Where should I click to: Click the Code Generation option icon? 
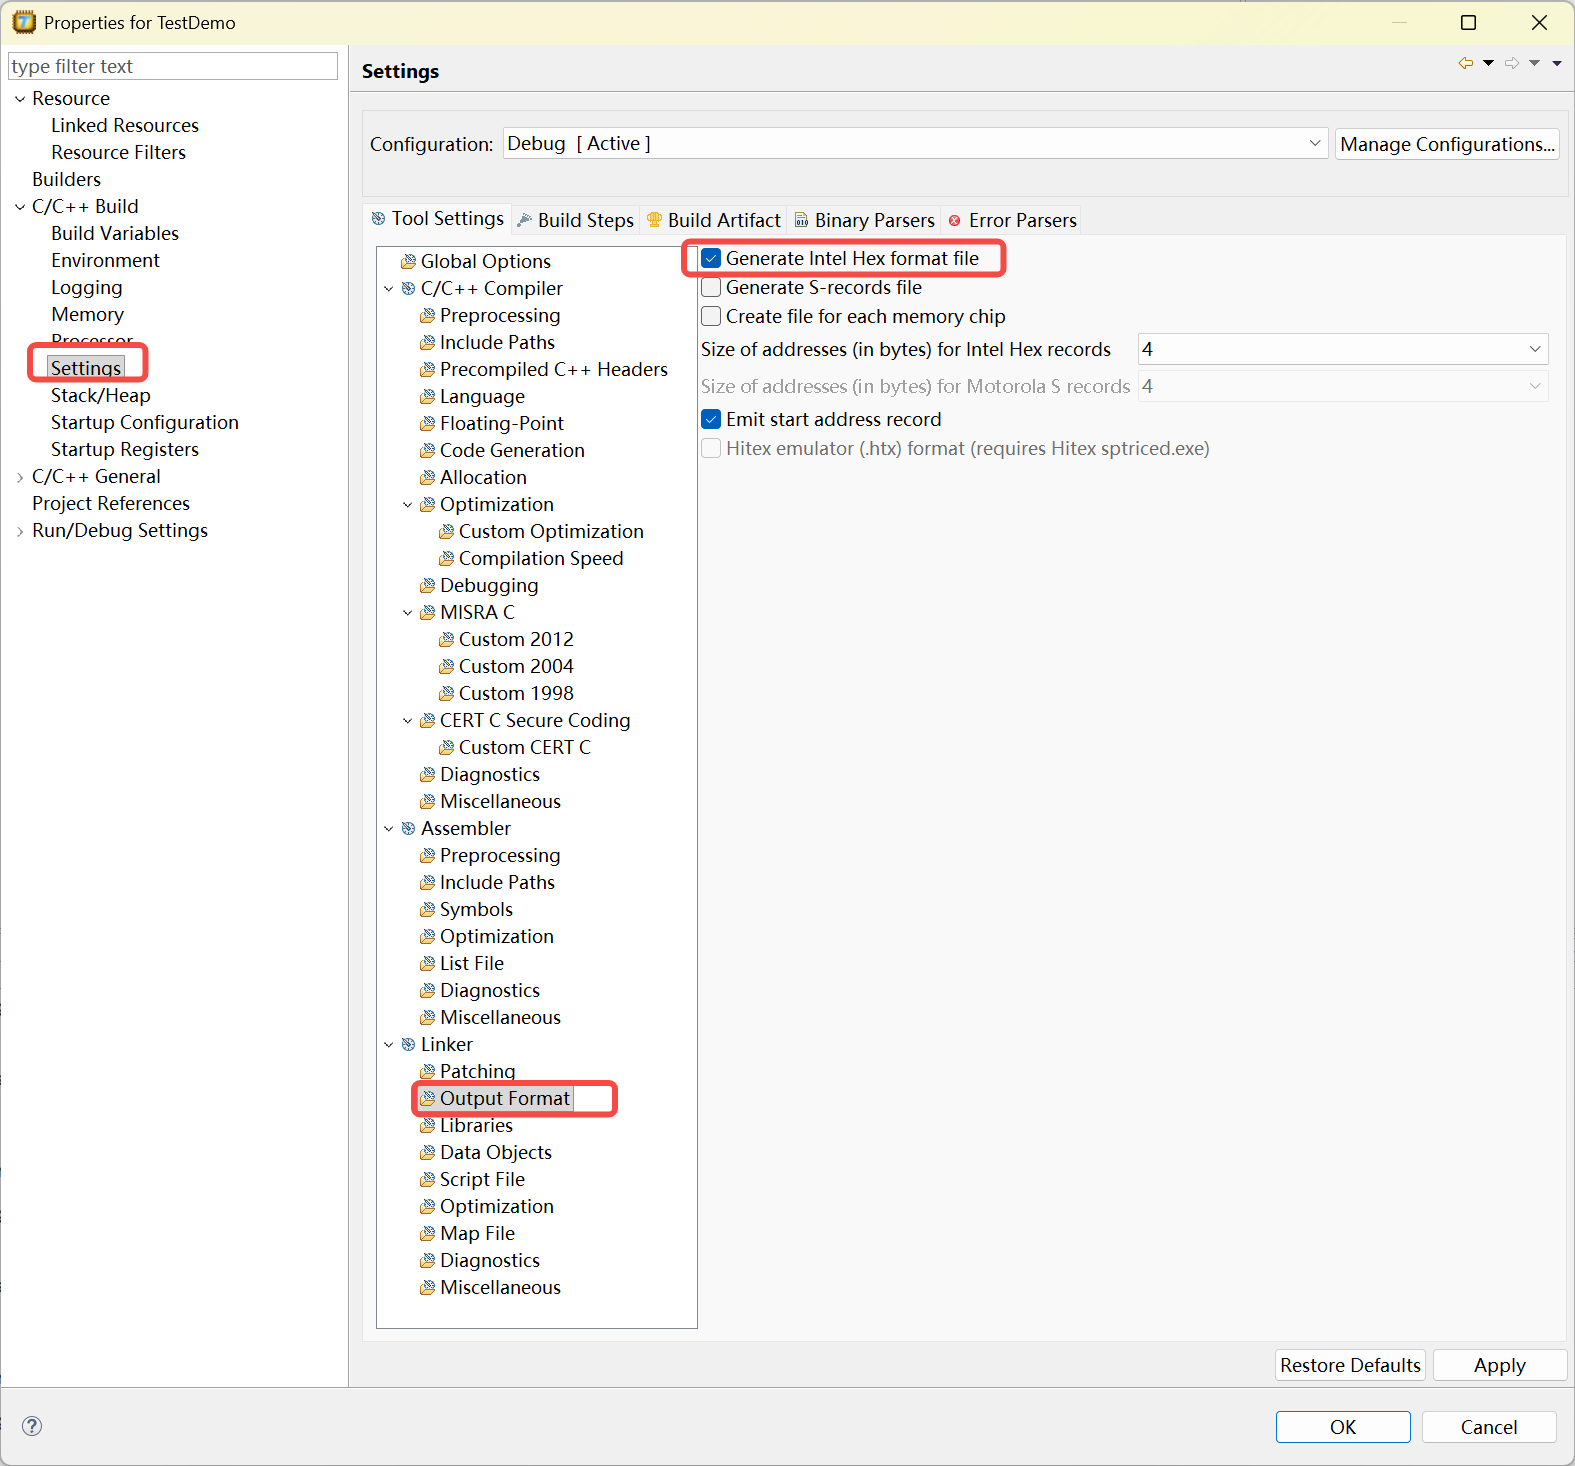click(427, 451)
